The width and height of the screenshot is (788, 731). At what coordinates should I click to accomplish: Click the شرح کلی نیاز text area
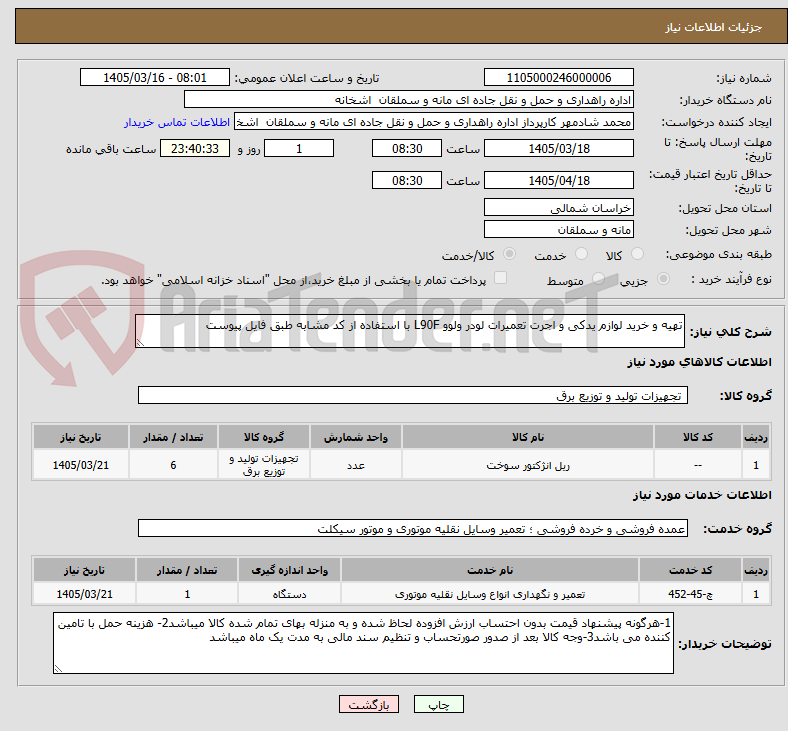pyautogui.click(x=410, y=331)
